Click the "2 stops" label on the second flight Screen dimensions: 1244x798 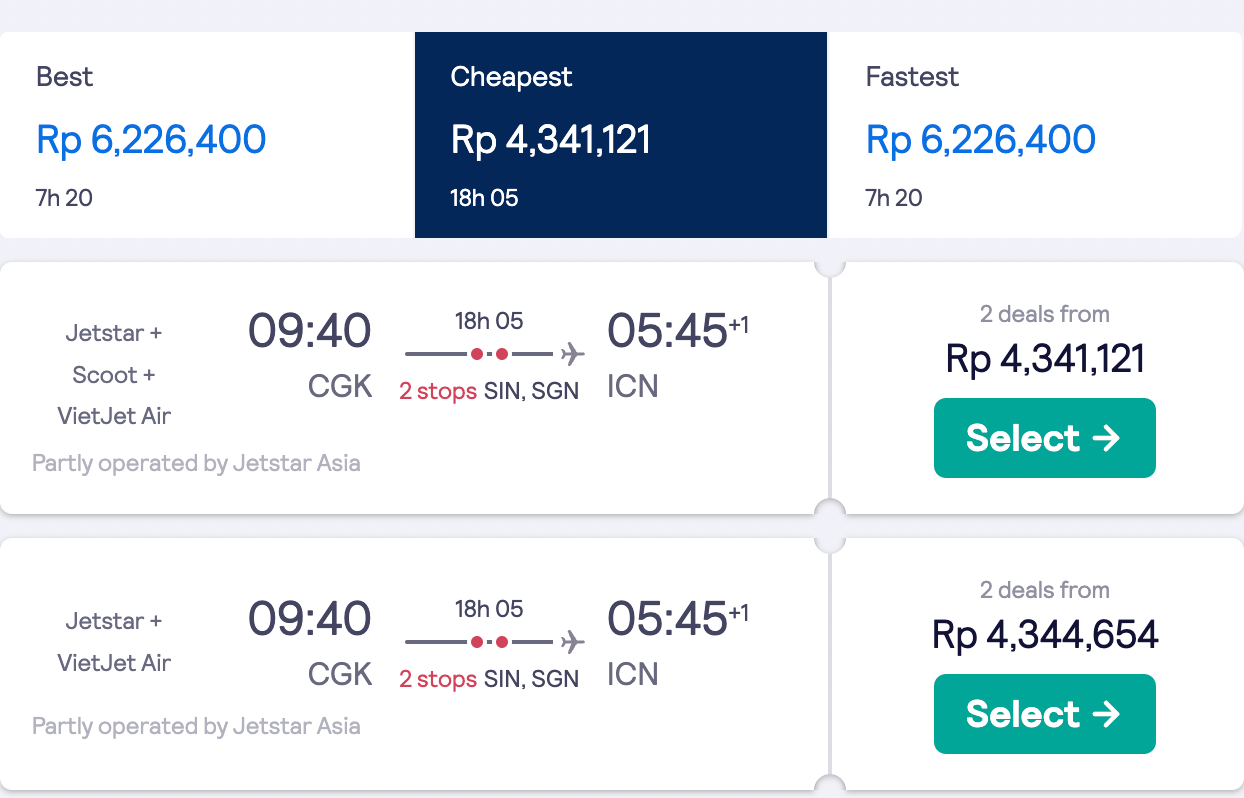(x=438, y=679)
